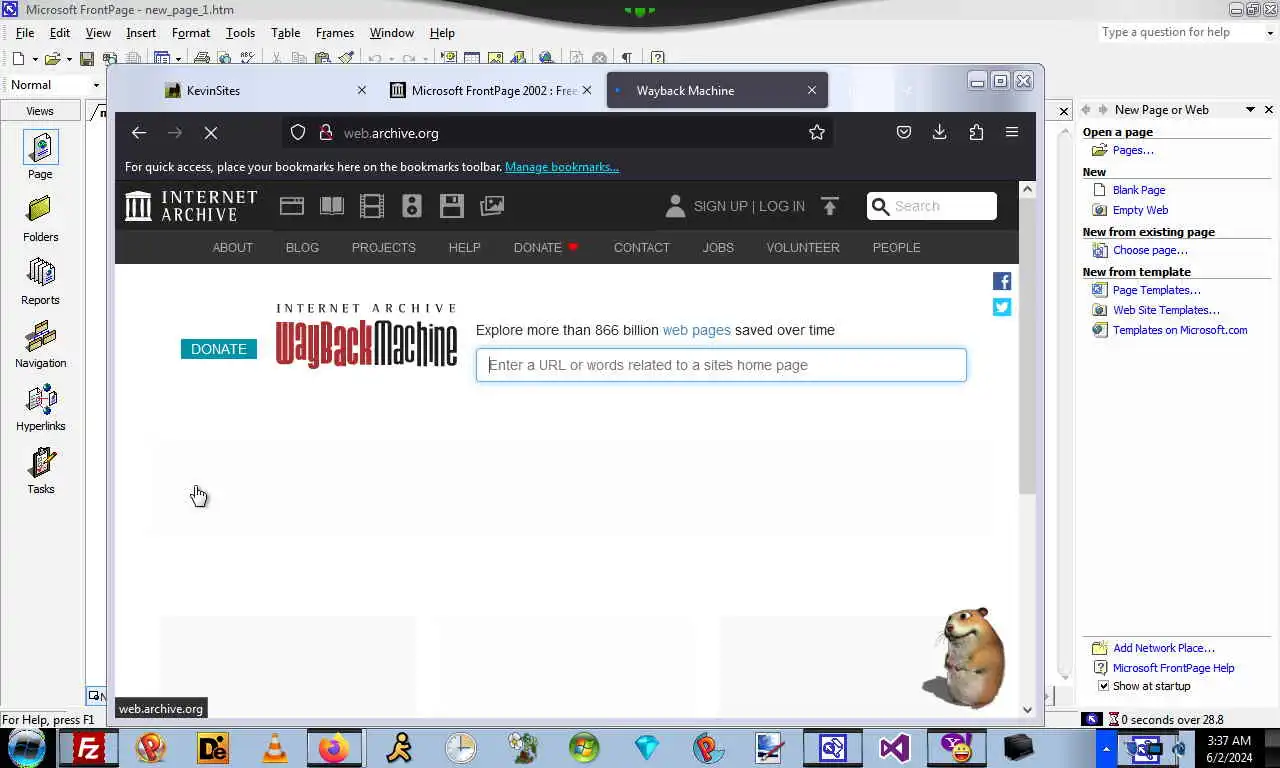Screen dimensions: 1280x768
Task: Click Manage bookmarks link
Action: click(x=562, y=167)
